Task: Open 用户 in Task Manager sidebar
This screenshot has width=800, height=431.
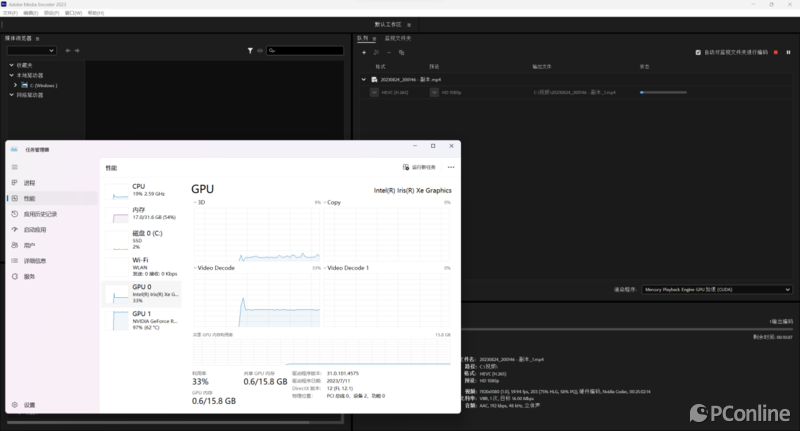Action: [52, 245]
